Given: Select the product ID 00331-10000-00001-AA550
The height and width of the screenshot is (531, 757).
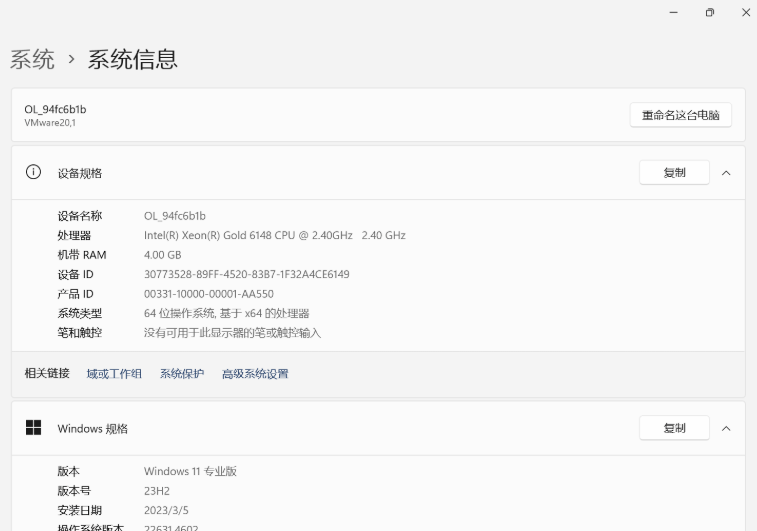Looking at the screenshot, I should click(x=209, y=294).
